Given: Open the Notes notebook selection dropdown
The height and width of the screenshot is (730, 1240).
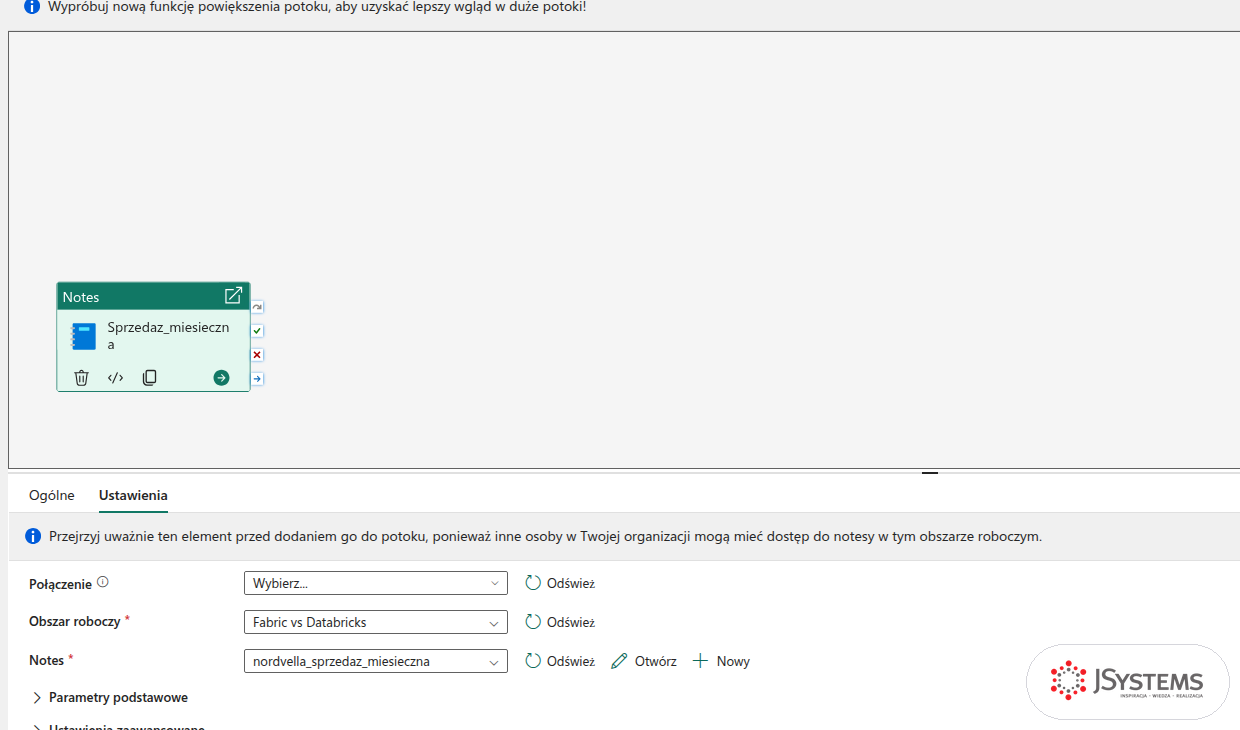Looking at the screenshot, I should pyautogui.click(x=376, y=661).
